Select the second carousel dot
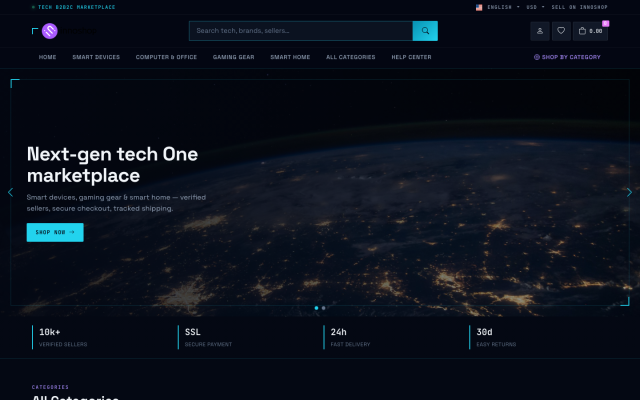 [x=324, y=308]
